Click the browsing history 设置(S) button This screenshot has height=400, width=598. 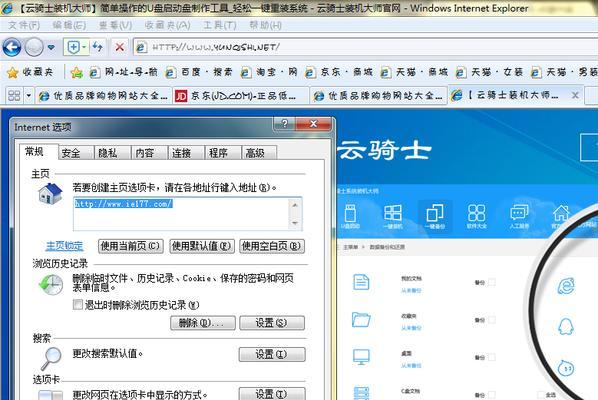[x=272, y=323]
